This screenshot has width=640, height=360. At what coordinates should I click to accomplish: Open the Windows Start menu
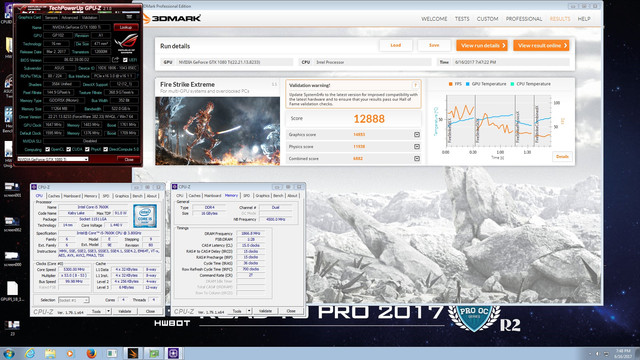point(8,353)
